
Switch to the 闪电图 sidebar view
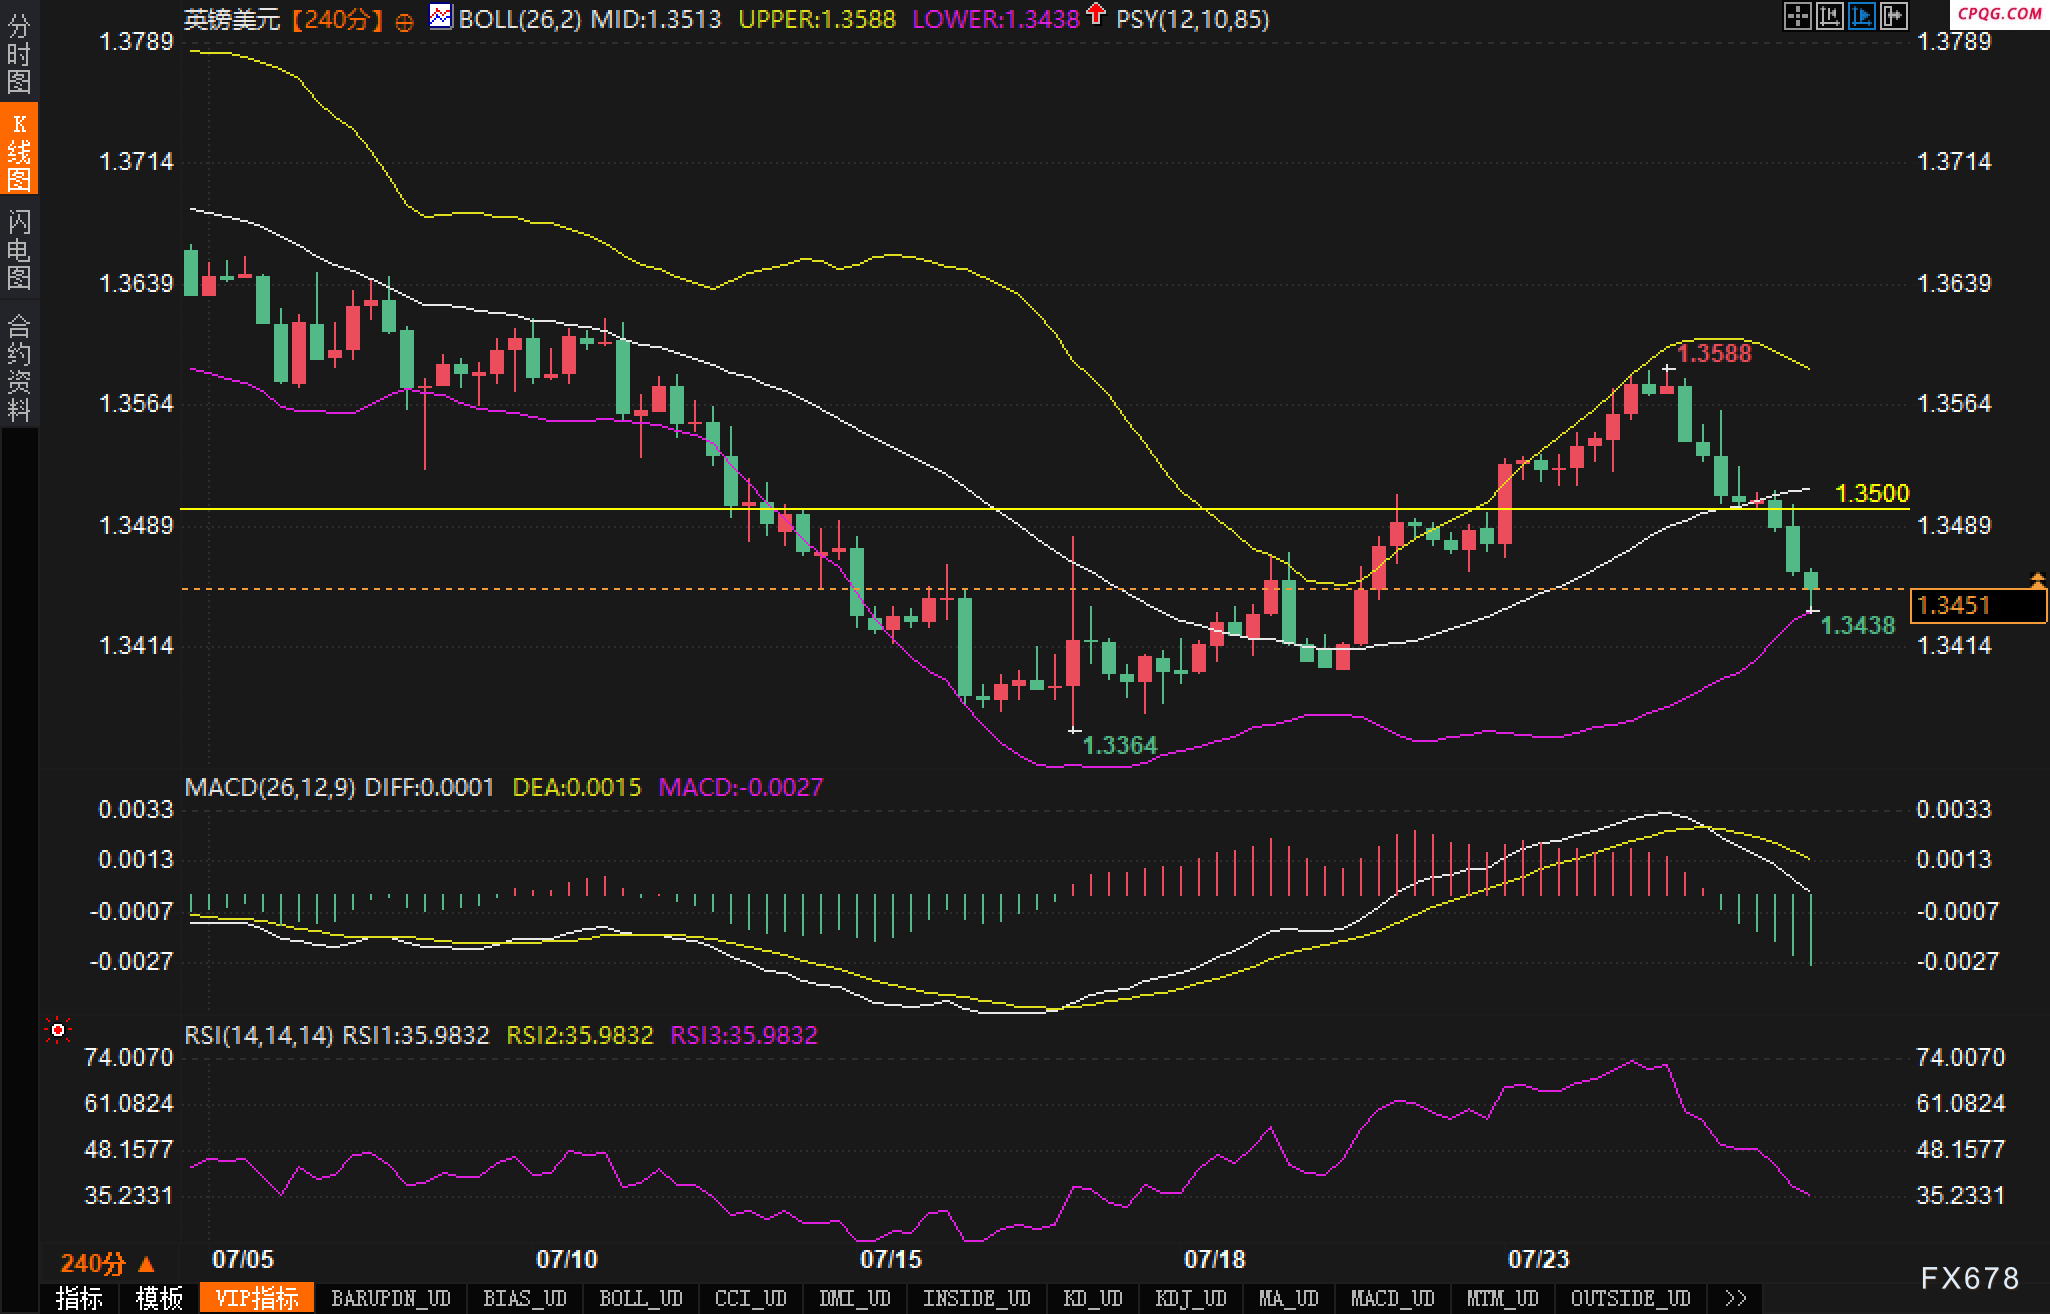18,249
